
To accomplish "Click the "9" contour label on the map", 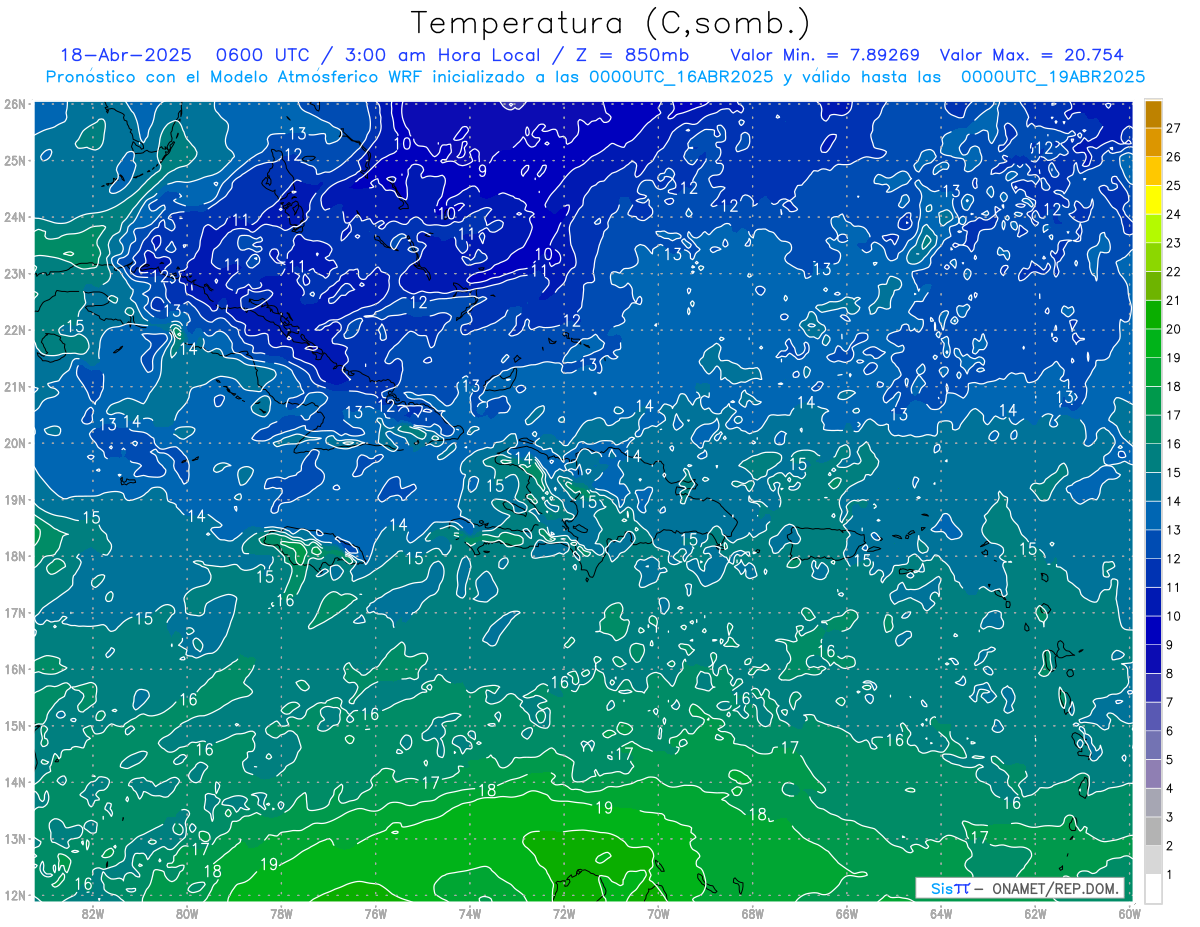I will coord(482,171).
